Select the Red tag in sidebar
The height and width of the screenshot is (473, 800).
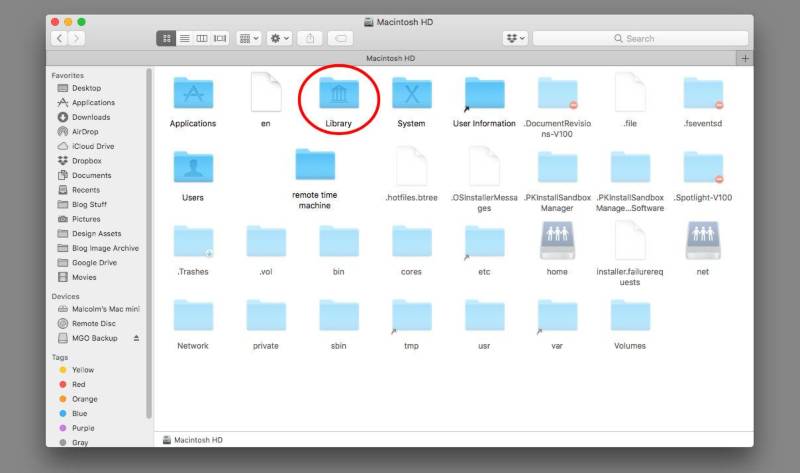tap(78, 384)
